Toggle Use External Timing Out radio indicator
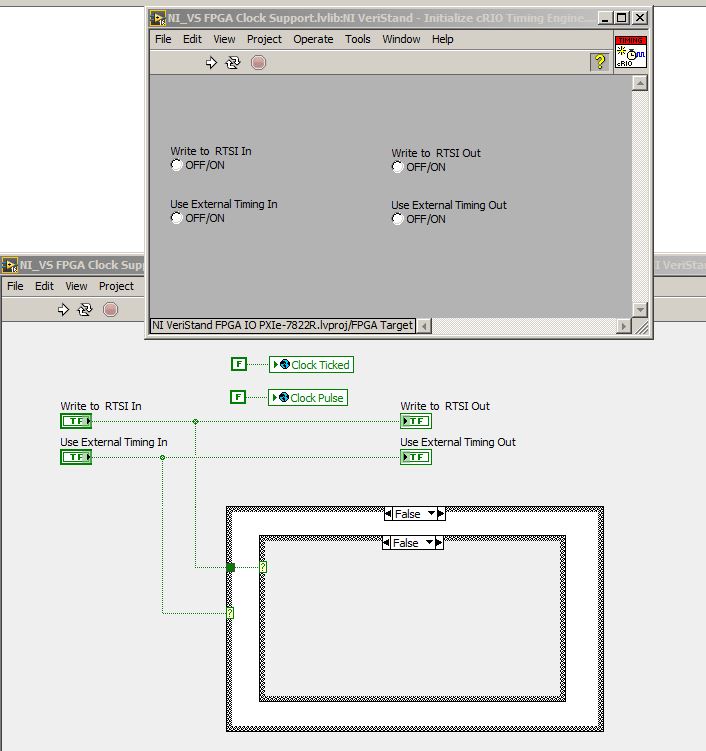 point(398,219)
